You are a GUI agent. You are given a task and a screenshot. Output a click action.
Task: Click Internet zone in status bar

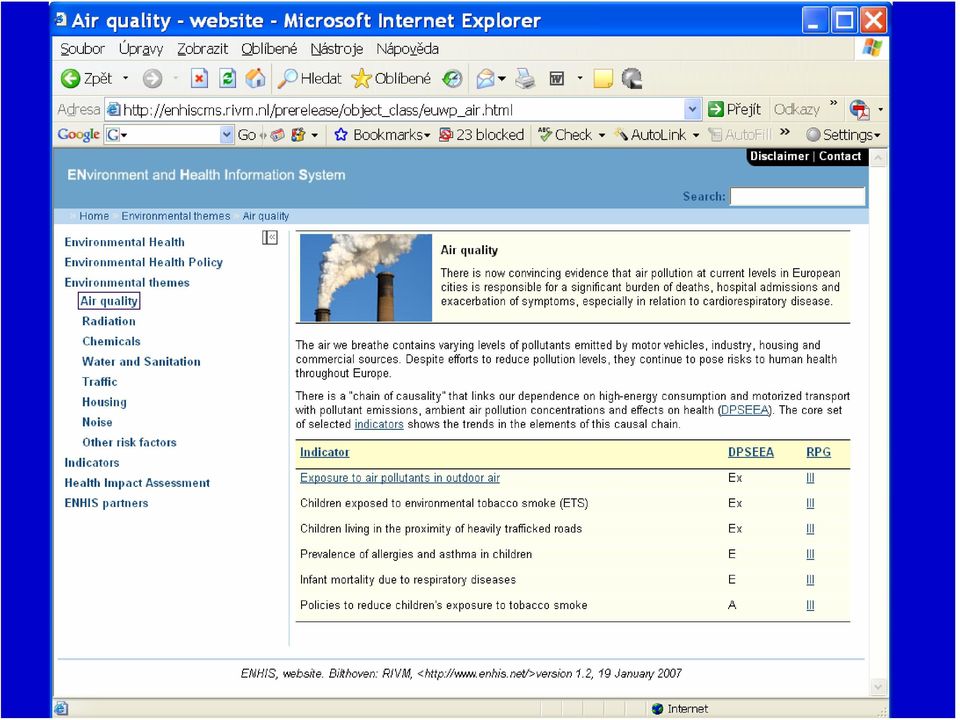[x=680, y=708]
